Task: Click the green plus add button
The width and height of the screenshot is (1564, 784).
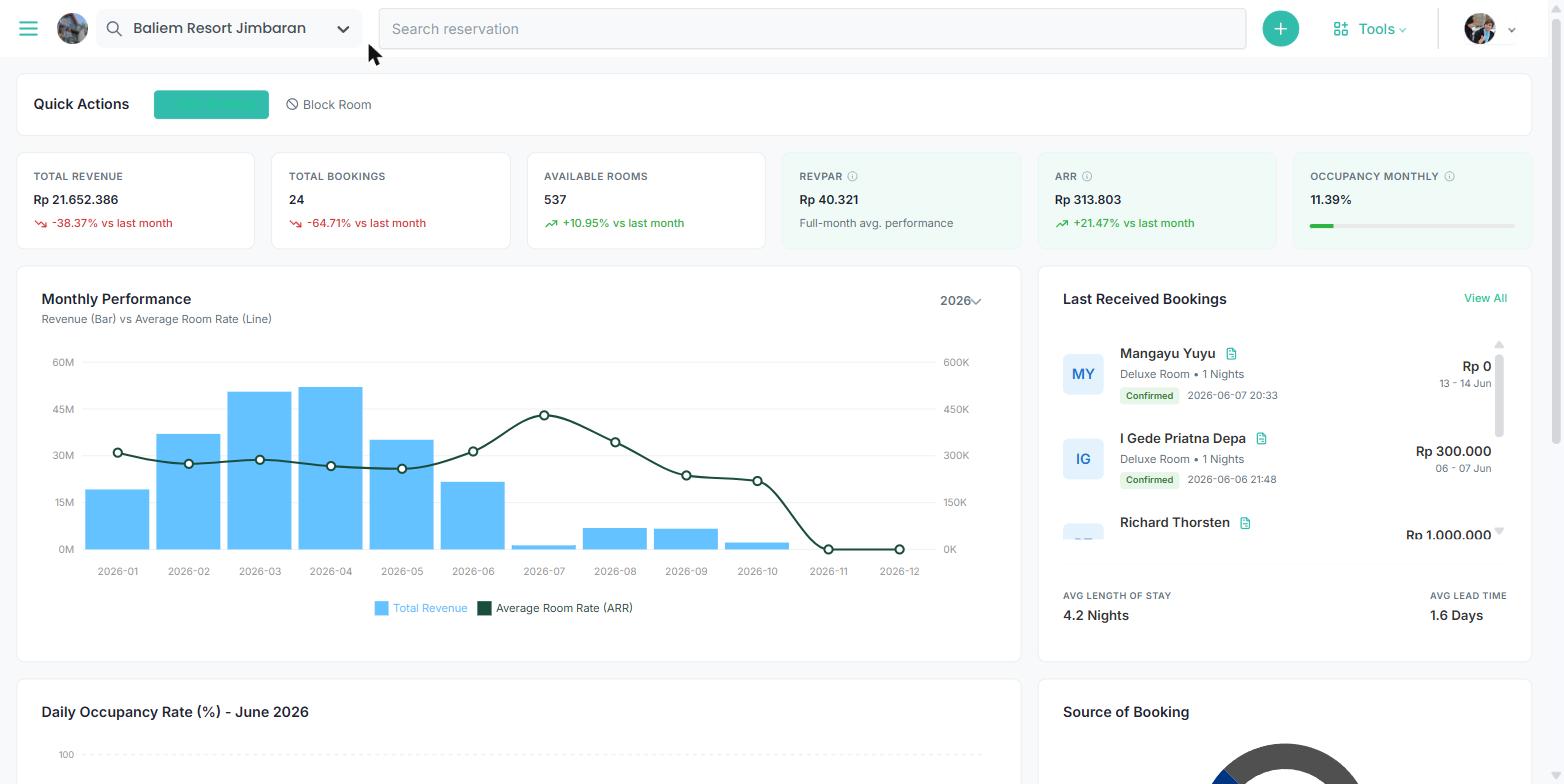Action: pos(1280,29)
